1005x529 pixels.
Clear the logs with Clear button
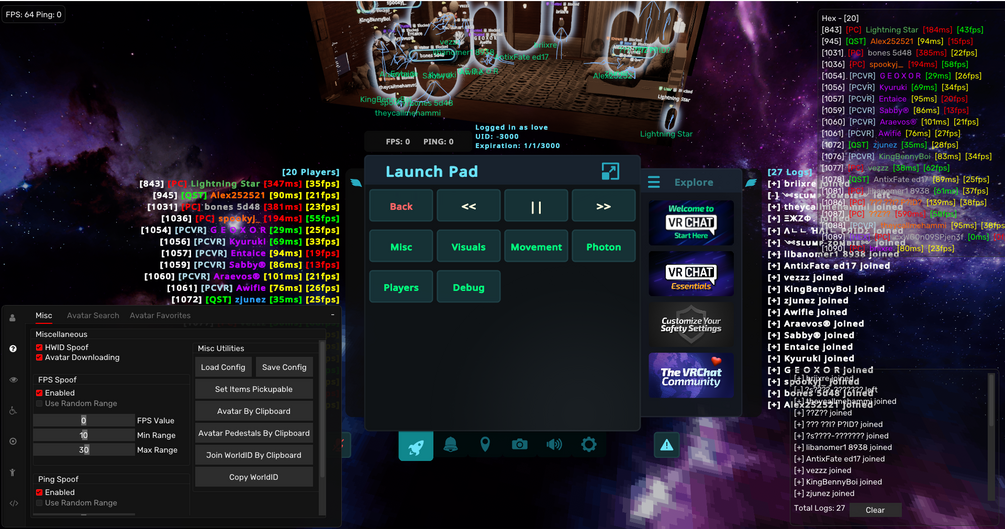[x=875, y=510]
